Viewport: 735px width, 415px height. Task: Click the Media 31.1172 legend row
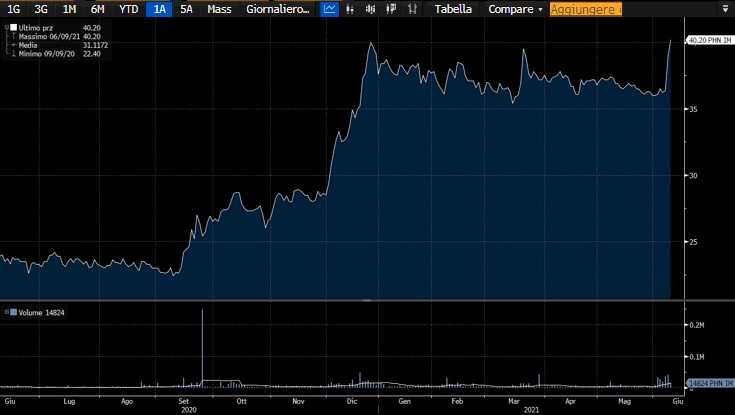pyautogui.click(x=63, y=45)
